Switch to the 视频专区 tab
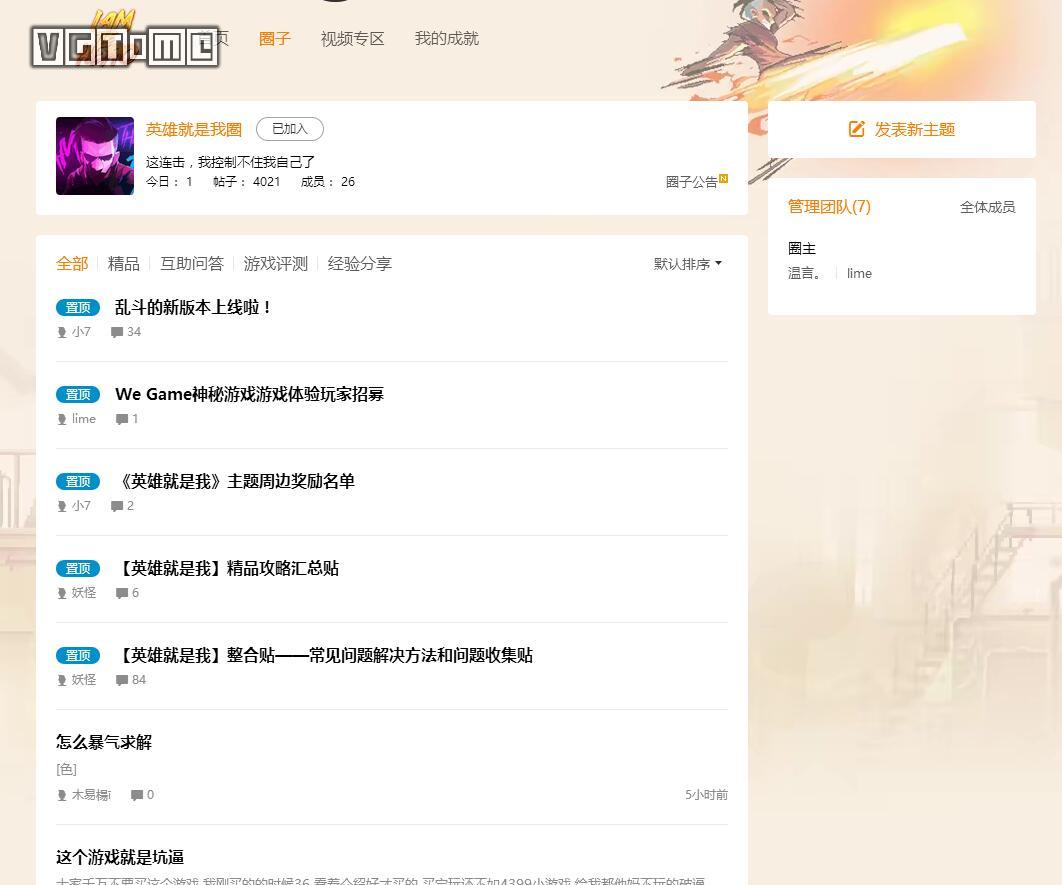1062x885 pixels. (x=352, y=38)
